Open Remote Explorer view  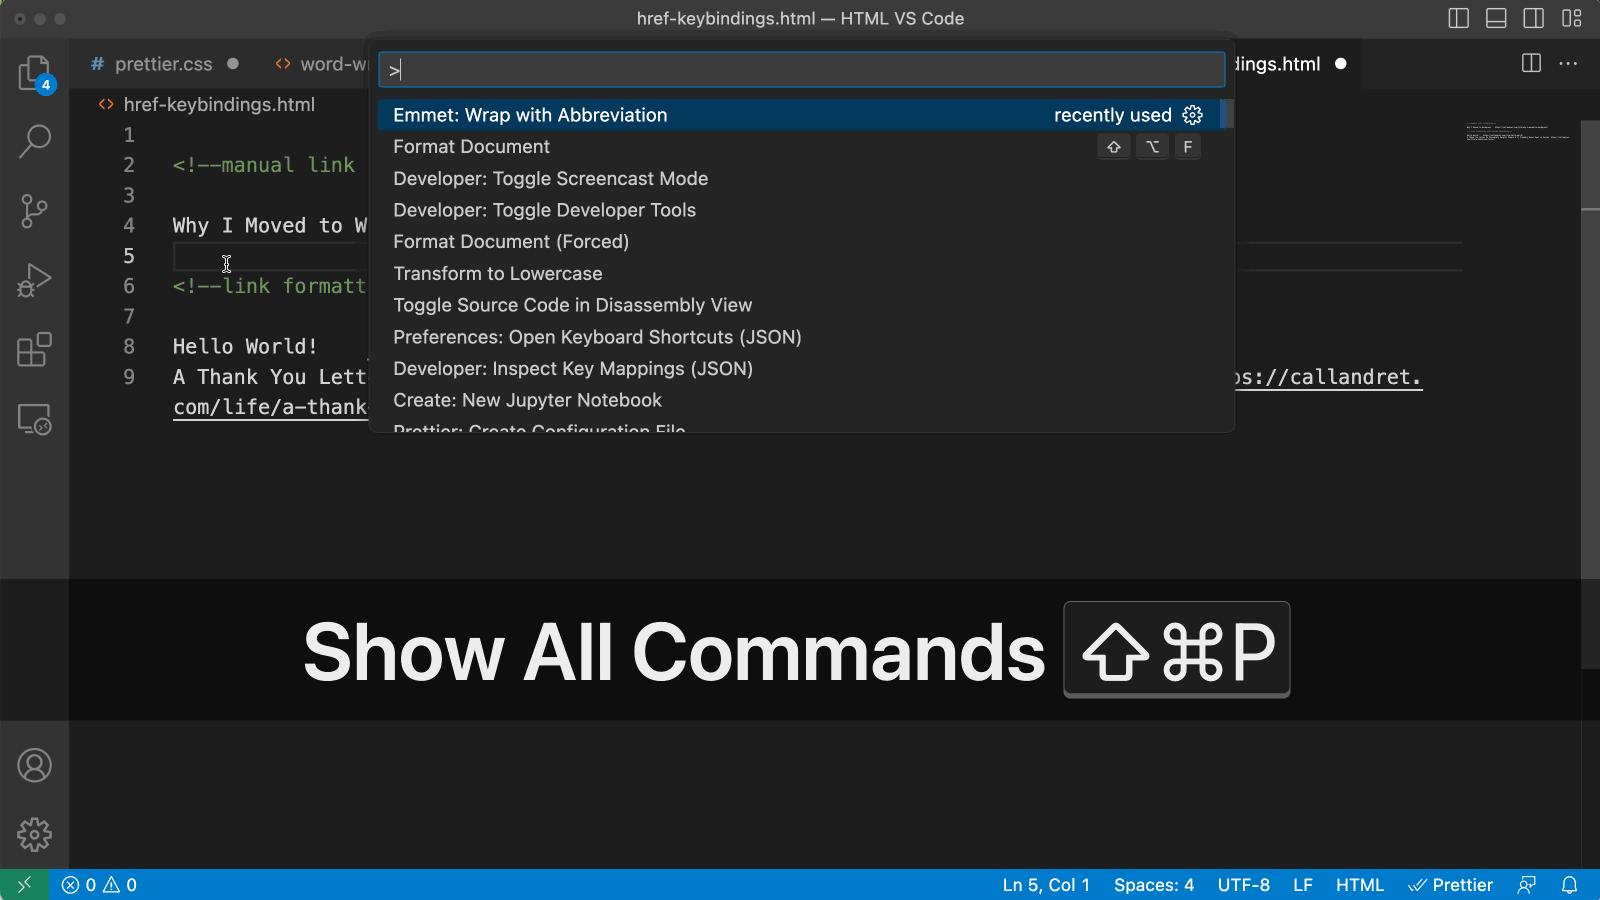(x=34, y=419)
